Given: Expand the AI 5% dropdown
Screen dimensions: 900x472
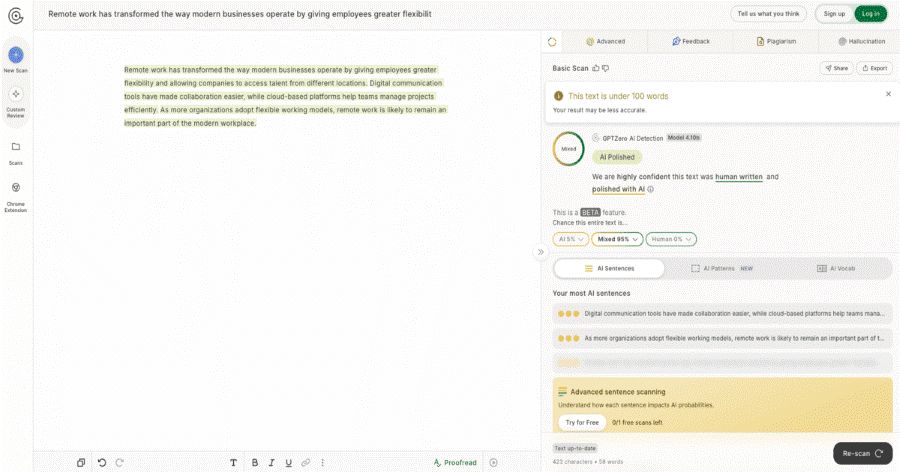Looking at the screenshot, I should (x=571, y=239).
